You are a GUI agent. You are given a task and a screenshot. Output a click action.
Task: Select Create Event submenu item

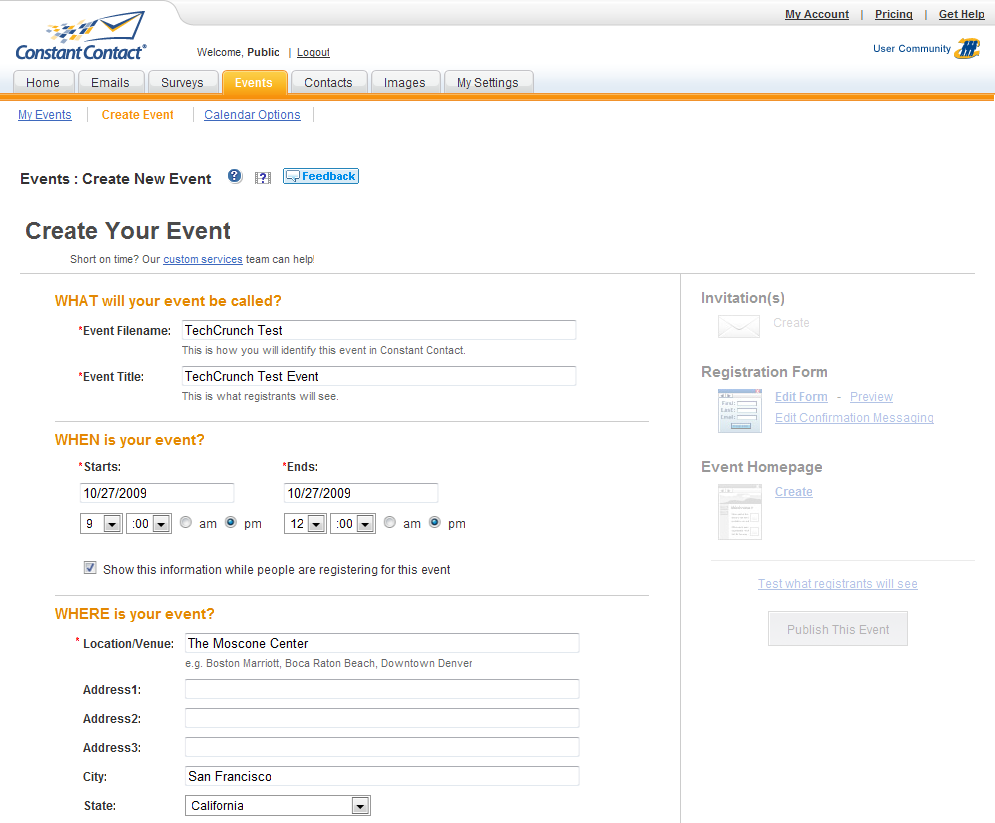(x=138, y=115)
